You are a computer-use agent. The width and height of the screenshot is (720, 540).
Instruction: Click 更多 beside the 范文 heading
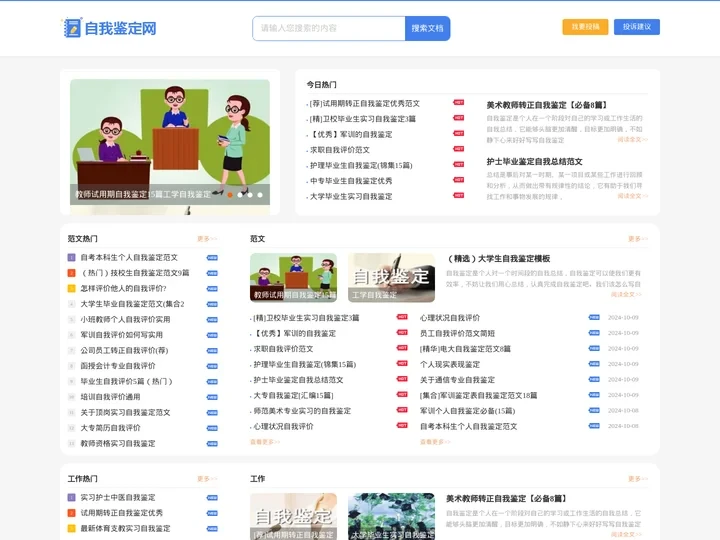pyautogui.click(x=638, y=238)
